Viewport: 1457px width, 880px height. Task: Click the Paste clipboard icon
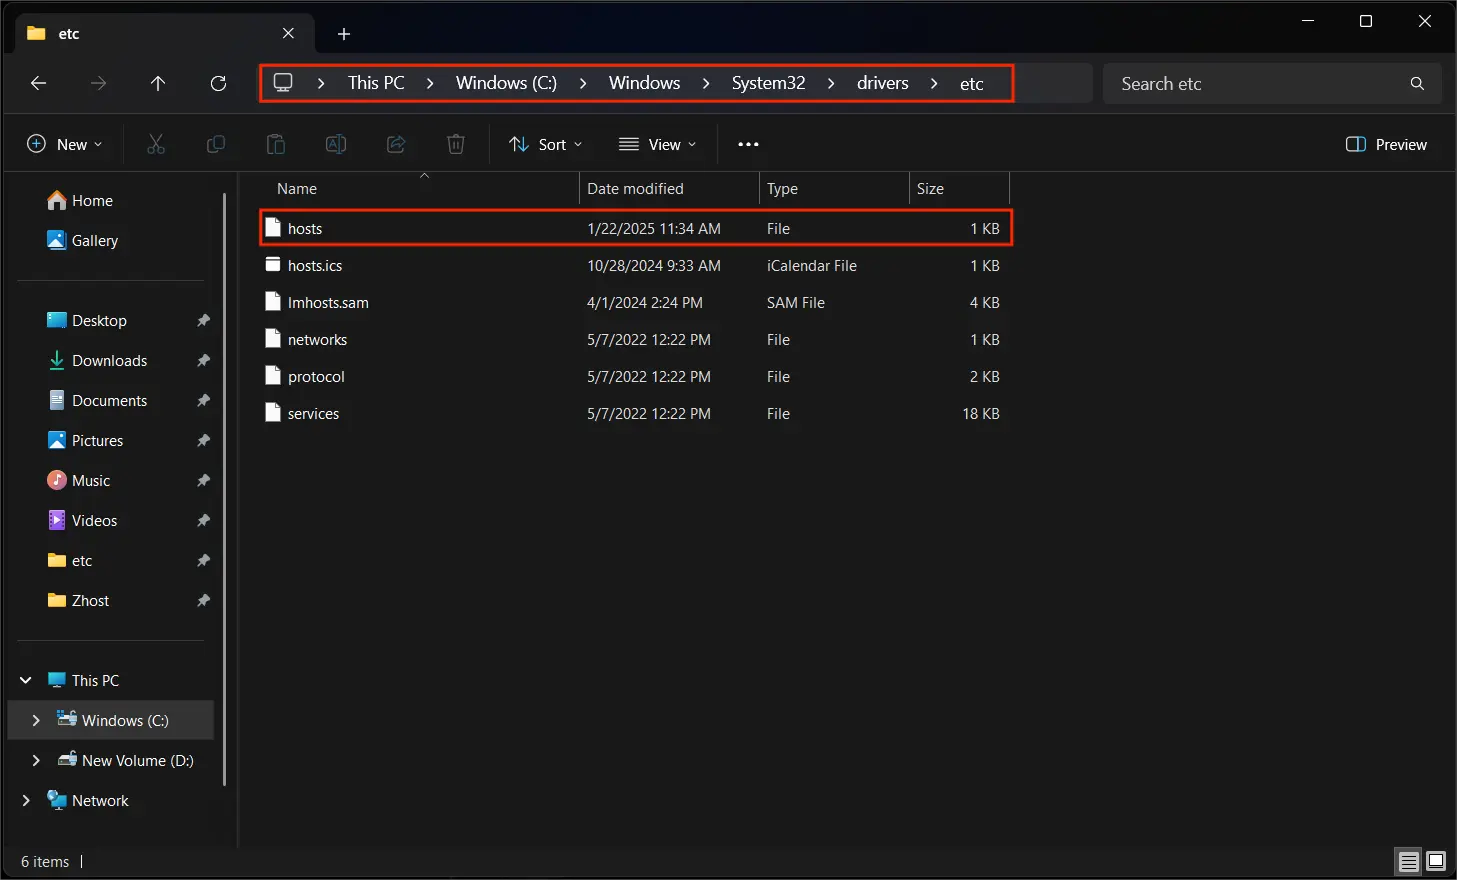click(276, 144)
